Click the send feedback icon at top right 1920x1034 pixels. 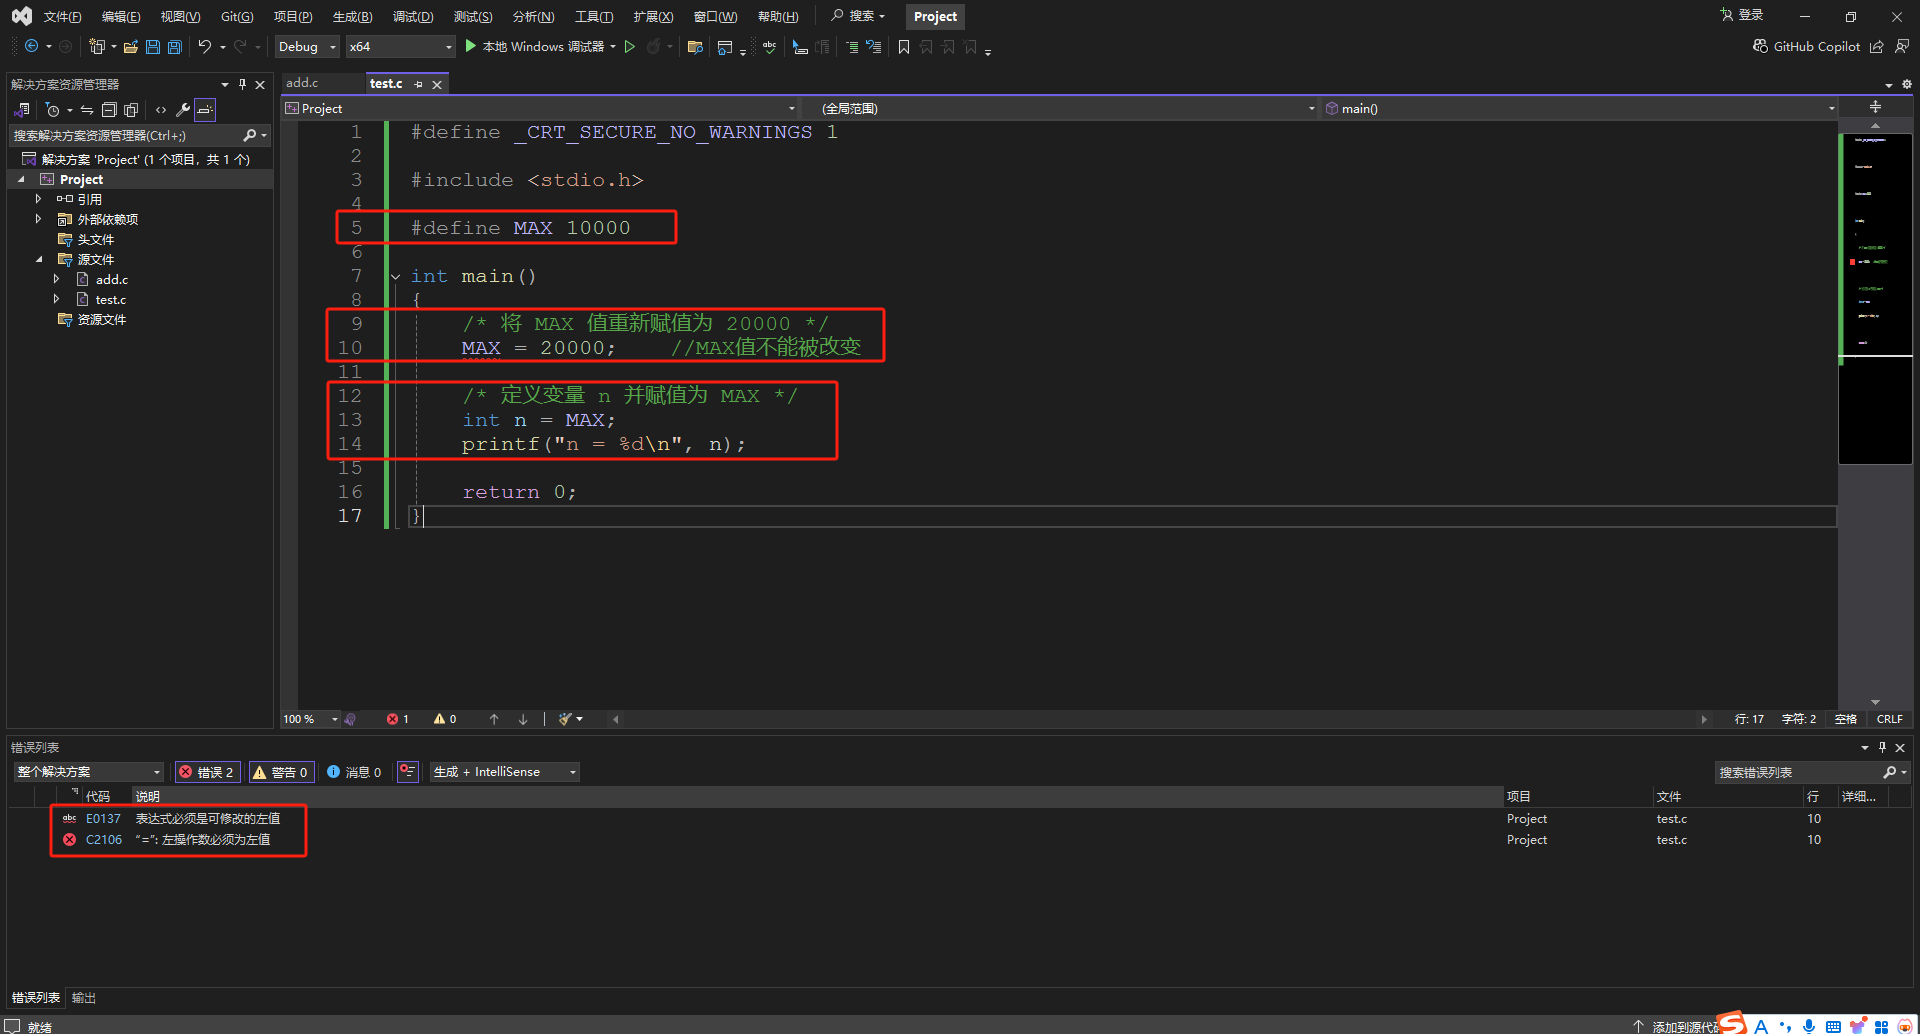pos(1901,46)
